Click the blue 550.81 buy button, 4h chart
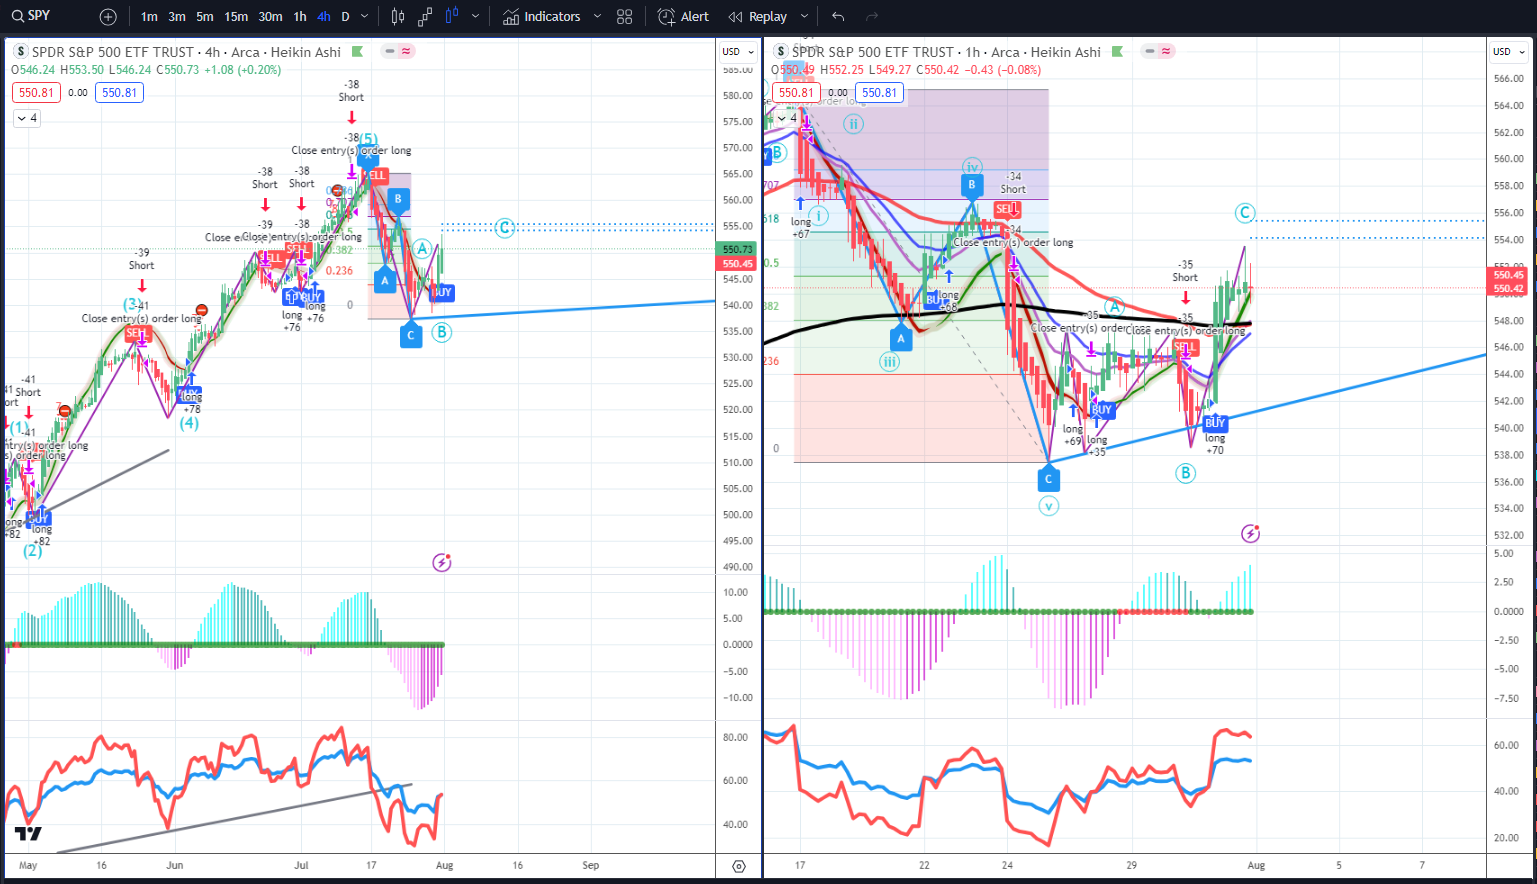The image size is (1537, 884). click(119, 93)
